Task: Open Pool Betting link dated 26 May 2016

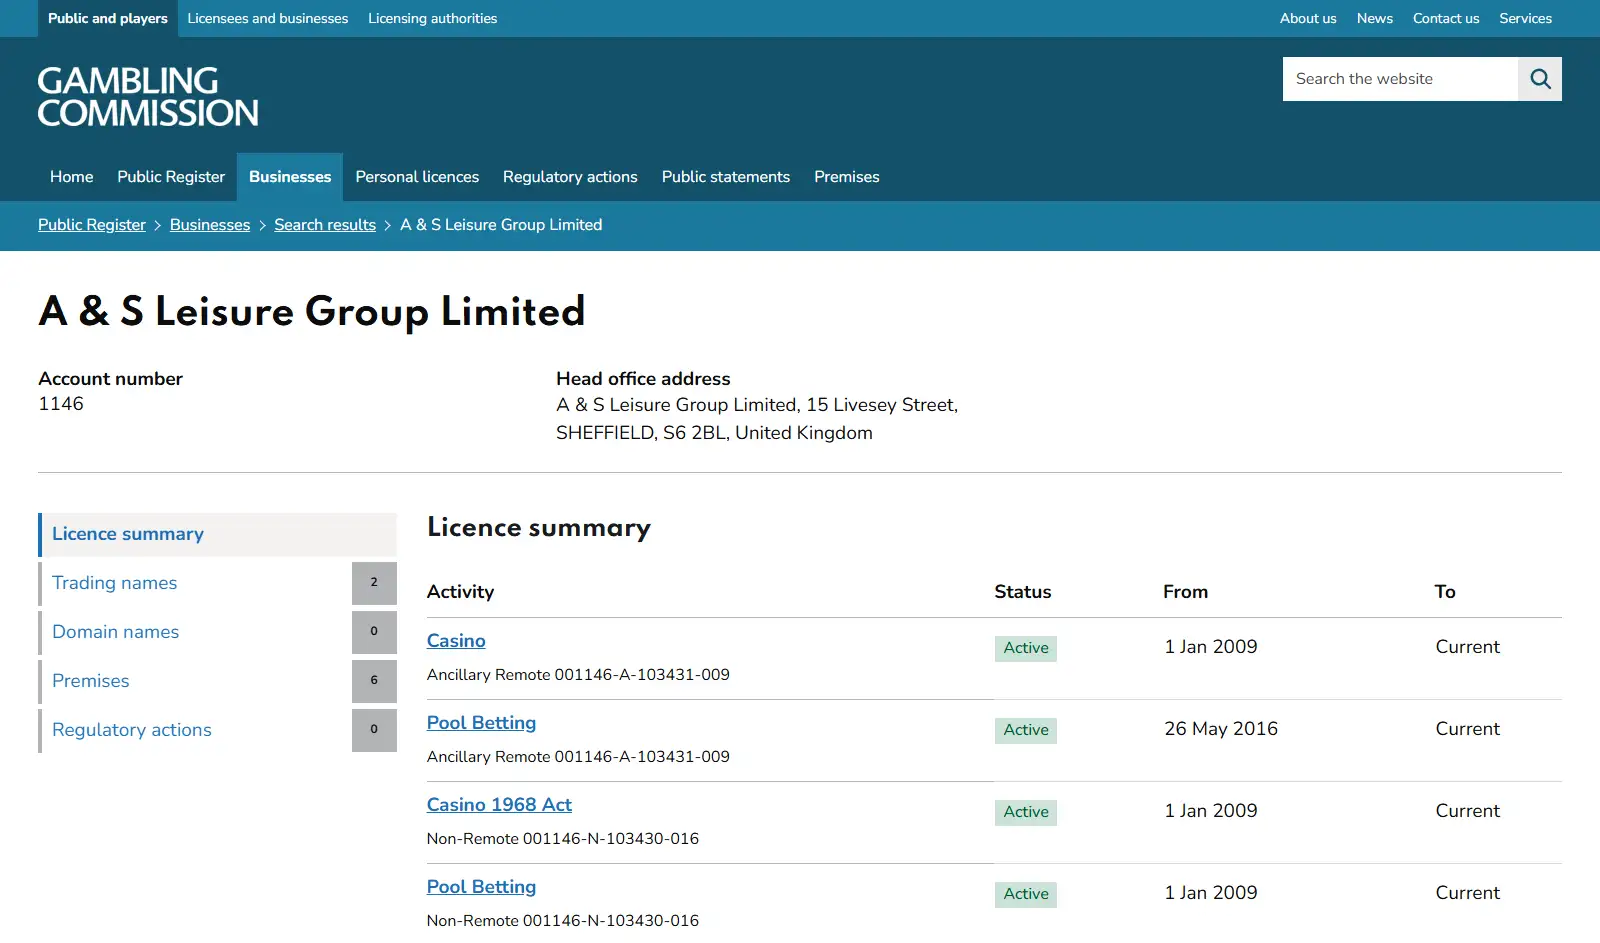Action: [481, 723]
